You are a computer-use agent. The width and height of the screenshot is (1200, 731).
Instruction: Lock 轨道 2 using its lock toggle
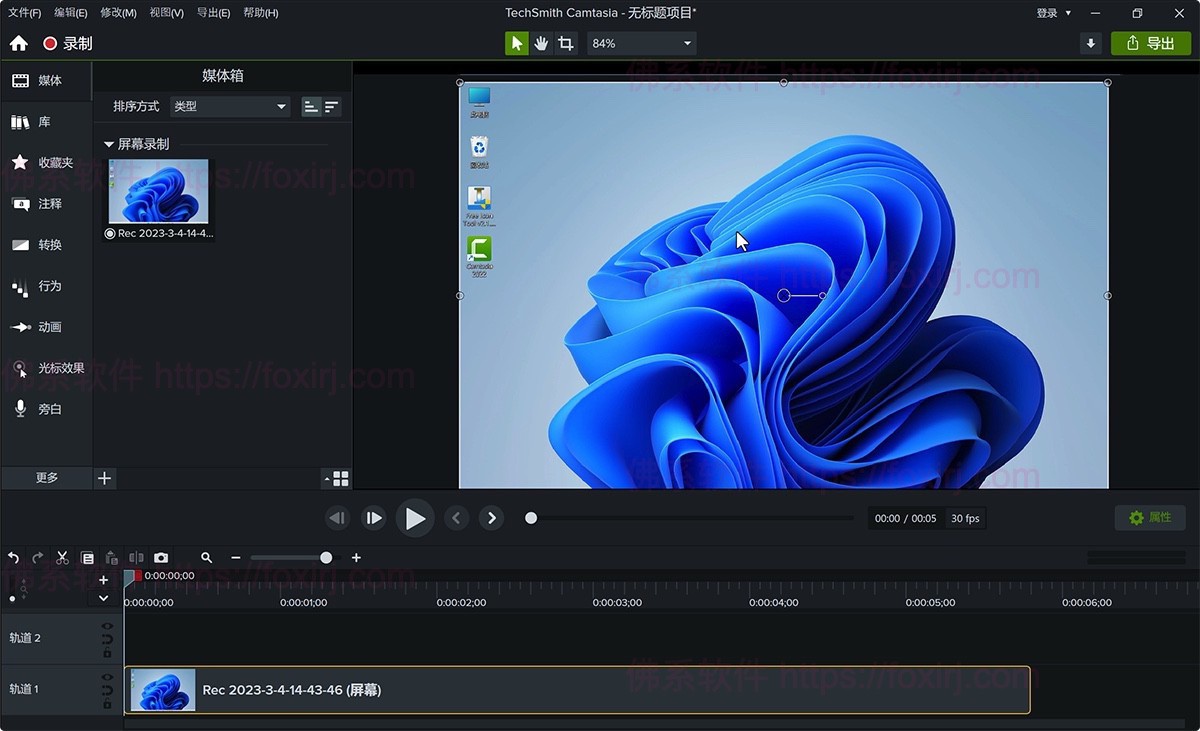tap(106, 651)
